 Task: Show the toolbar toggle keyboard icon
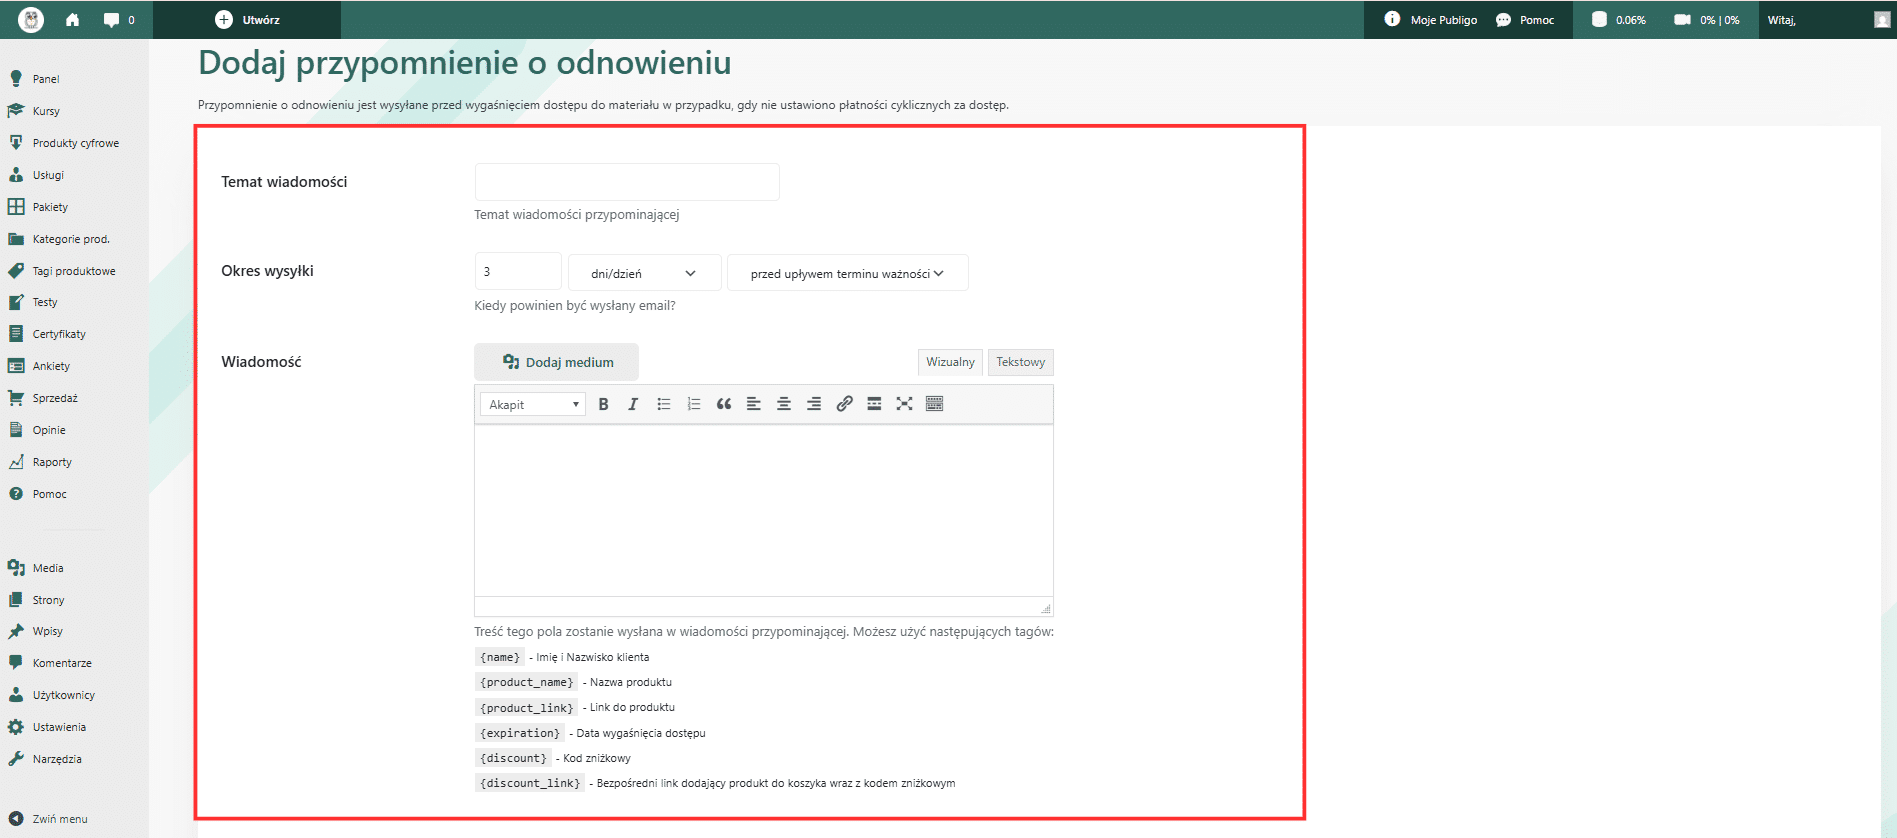point(935,404)
